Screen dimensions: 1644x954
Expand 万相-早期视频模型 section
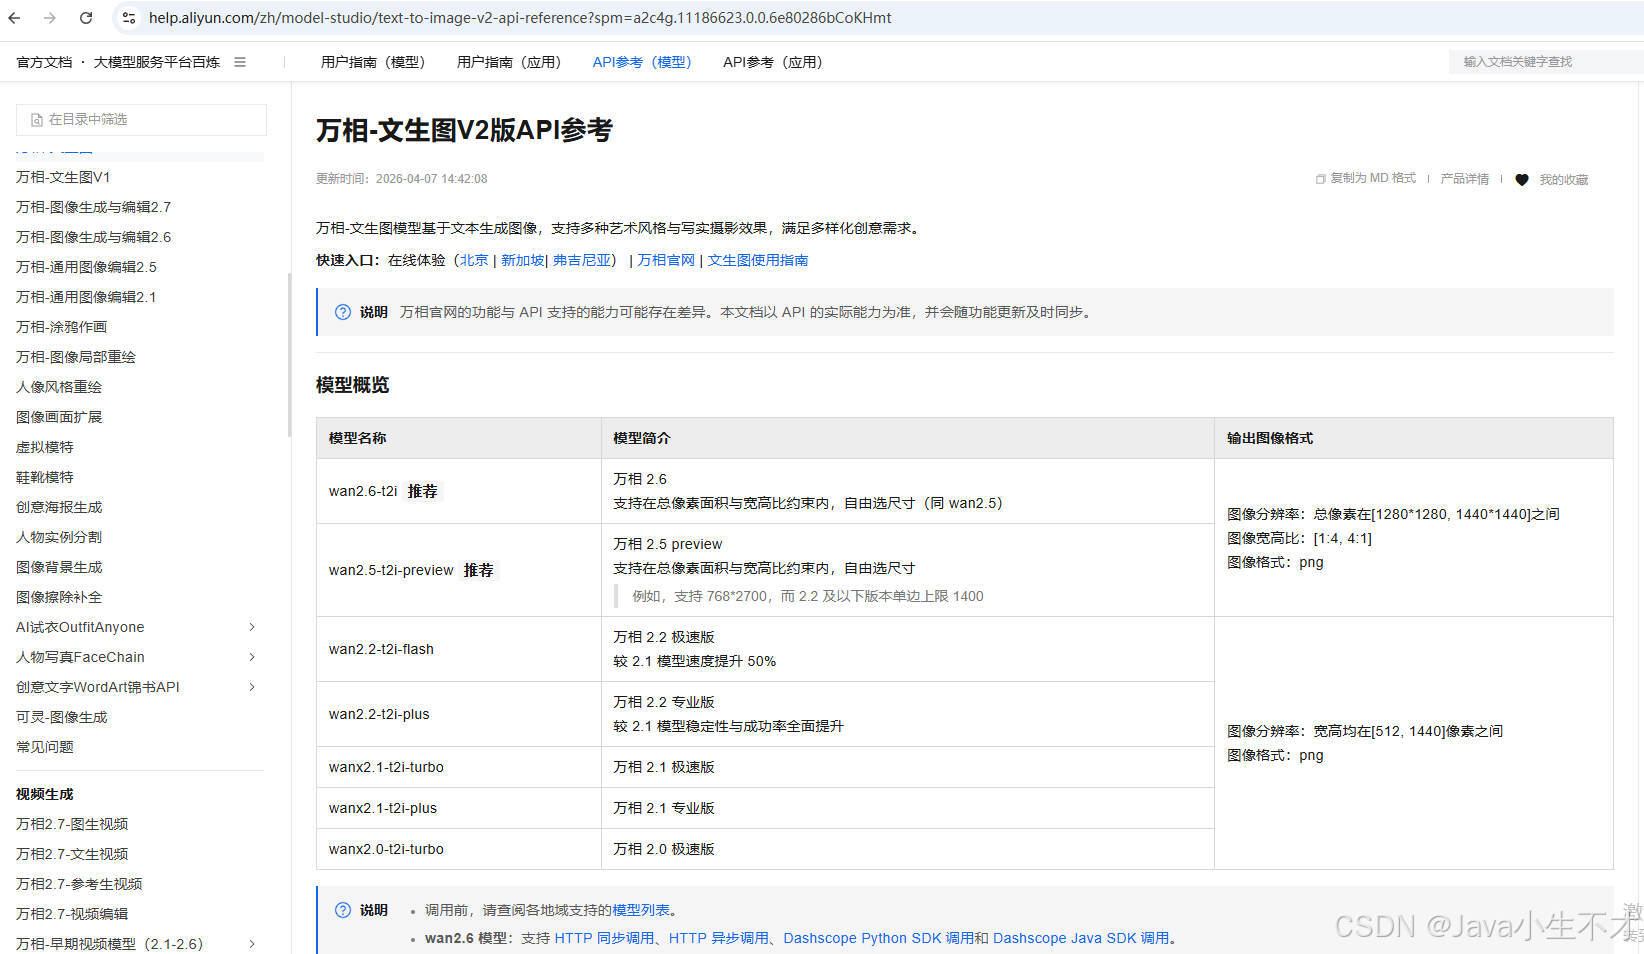[x=252, y=944]
